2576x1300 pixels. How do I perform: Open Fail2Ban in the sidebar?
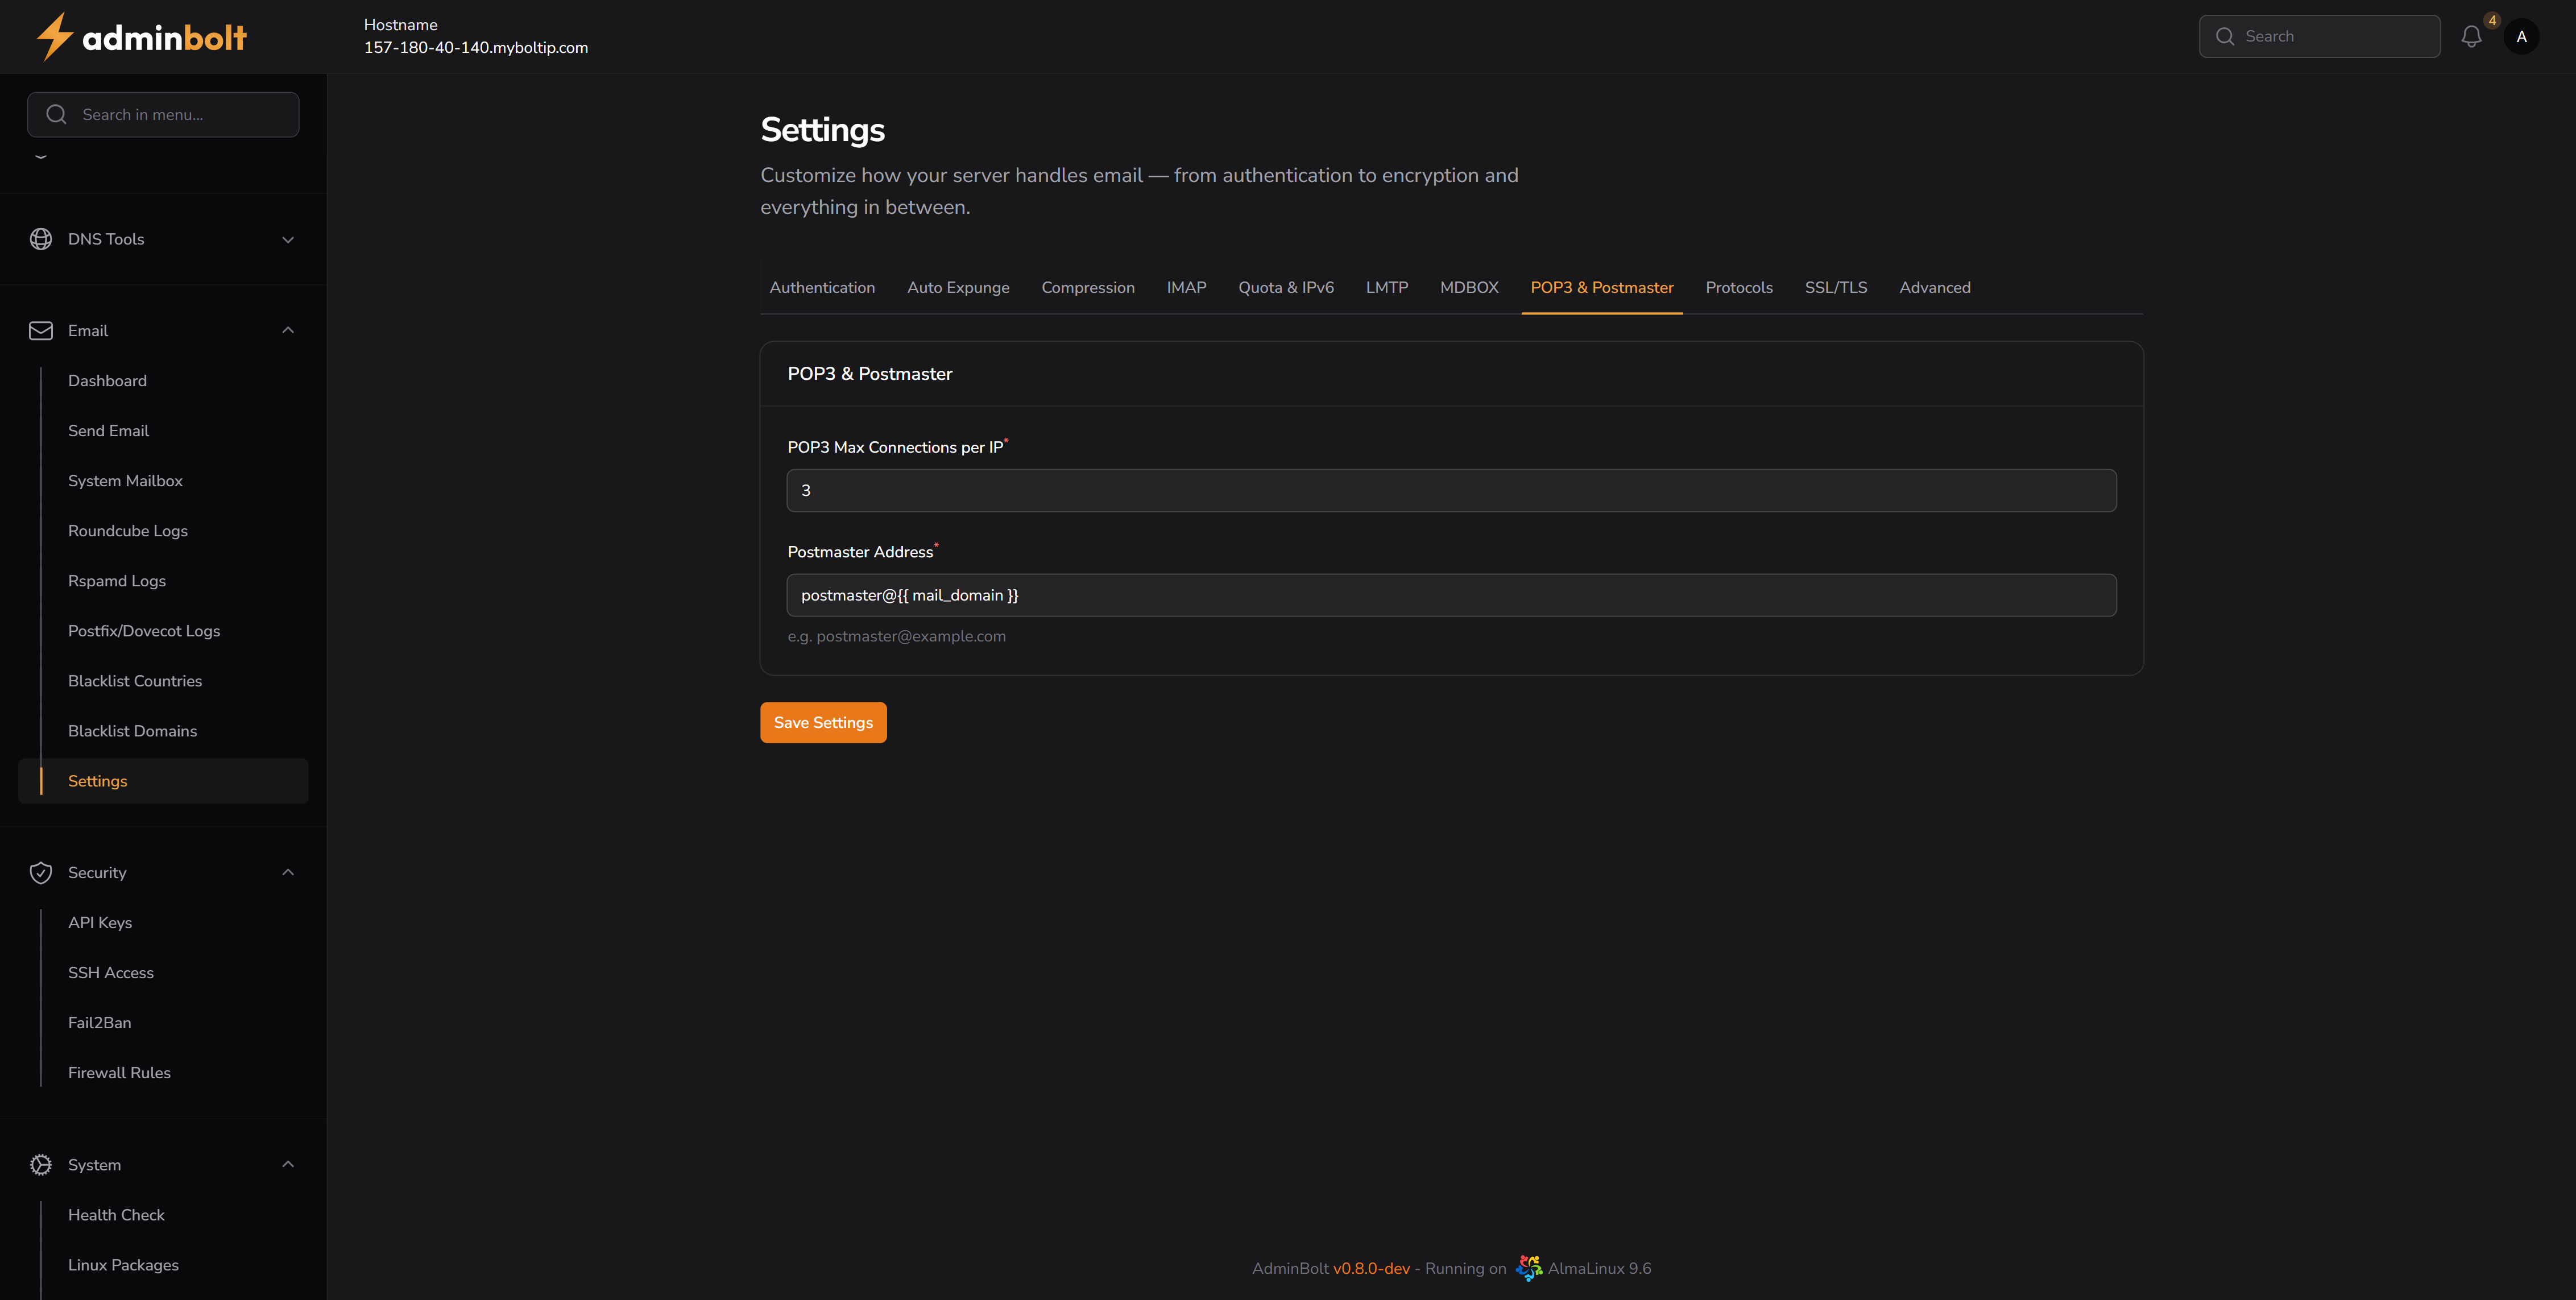pyautogui.click(x=100, y=1023)
